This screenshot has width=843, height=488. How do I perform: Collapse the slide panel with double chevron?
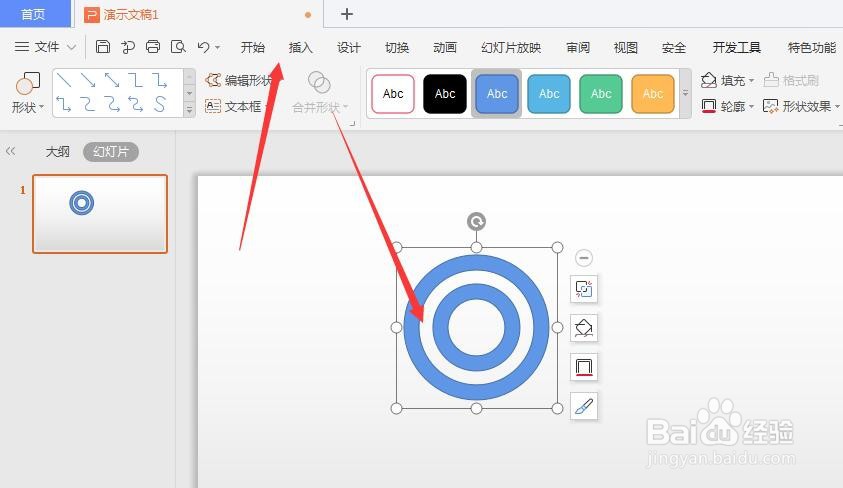[x=11, y=152]
